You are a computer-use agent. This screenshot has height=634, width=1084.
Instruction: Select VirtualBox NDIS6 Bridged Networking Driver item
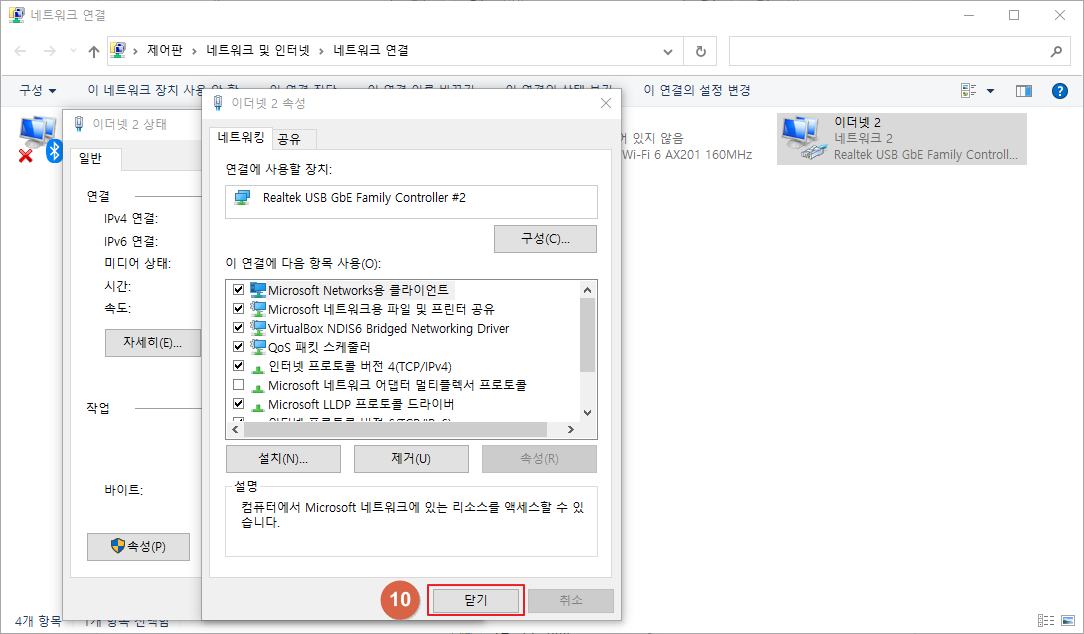(389, 328)
